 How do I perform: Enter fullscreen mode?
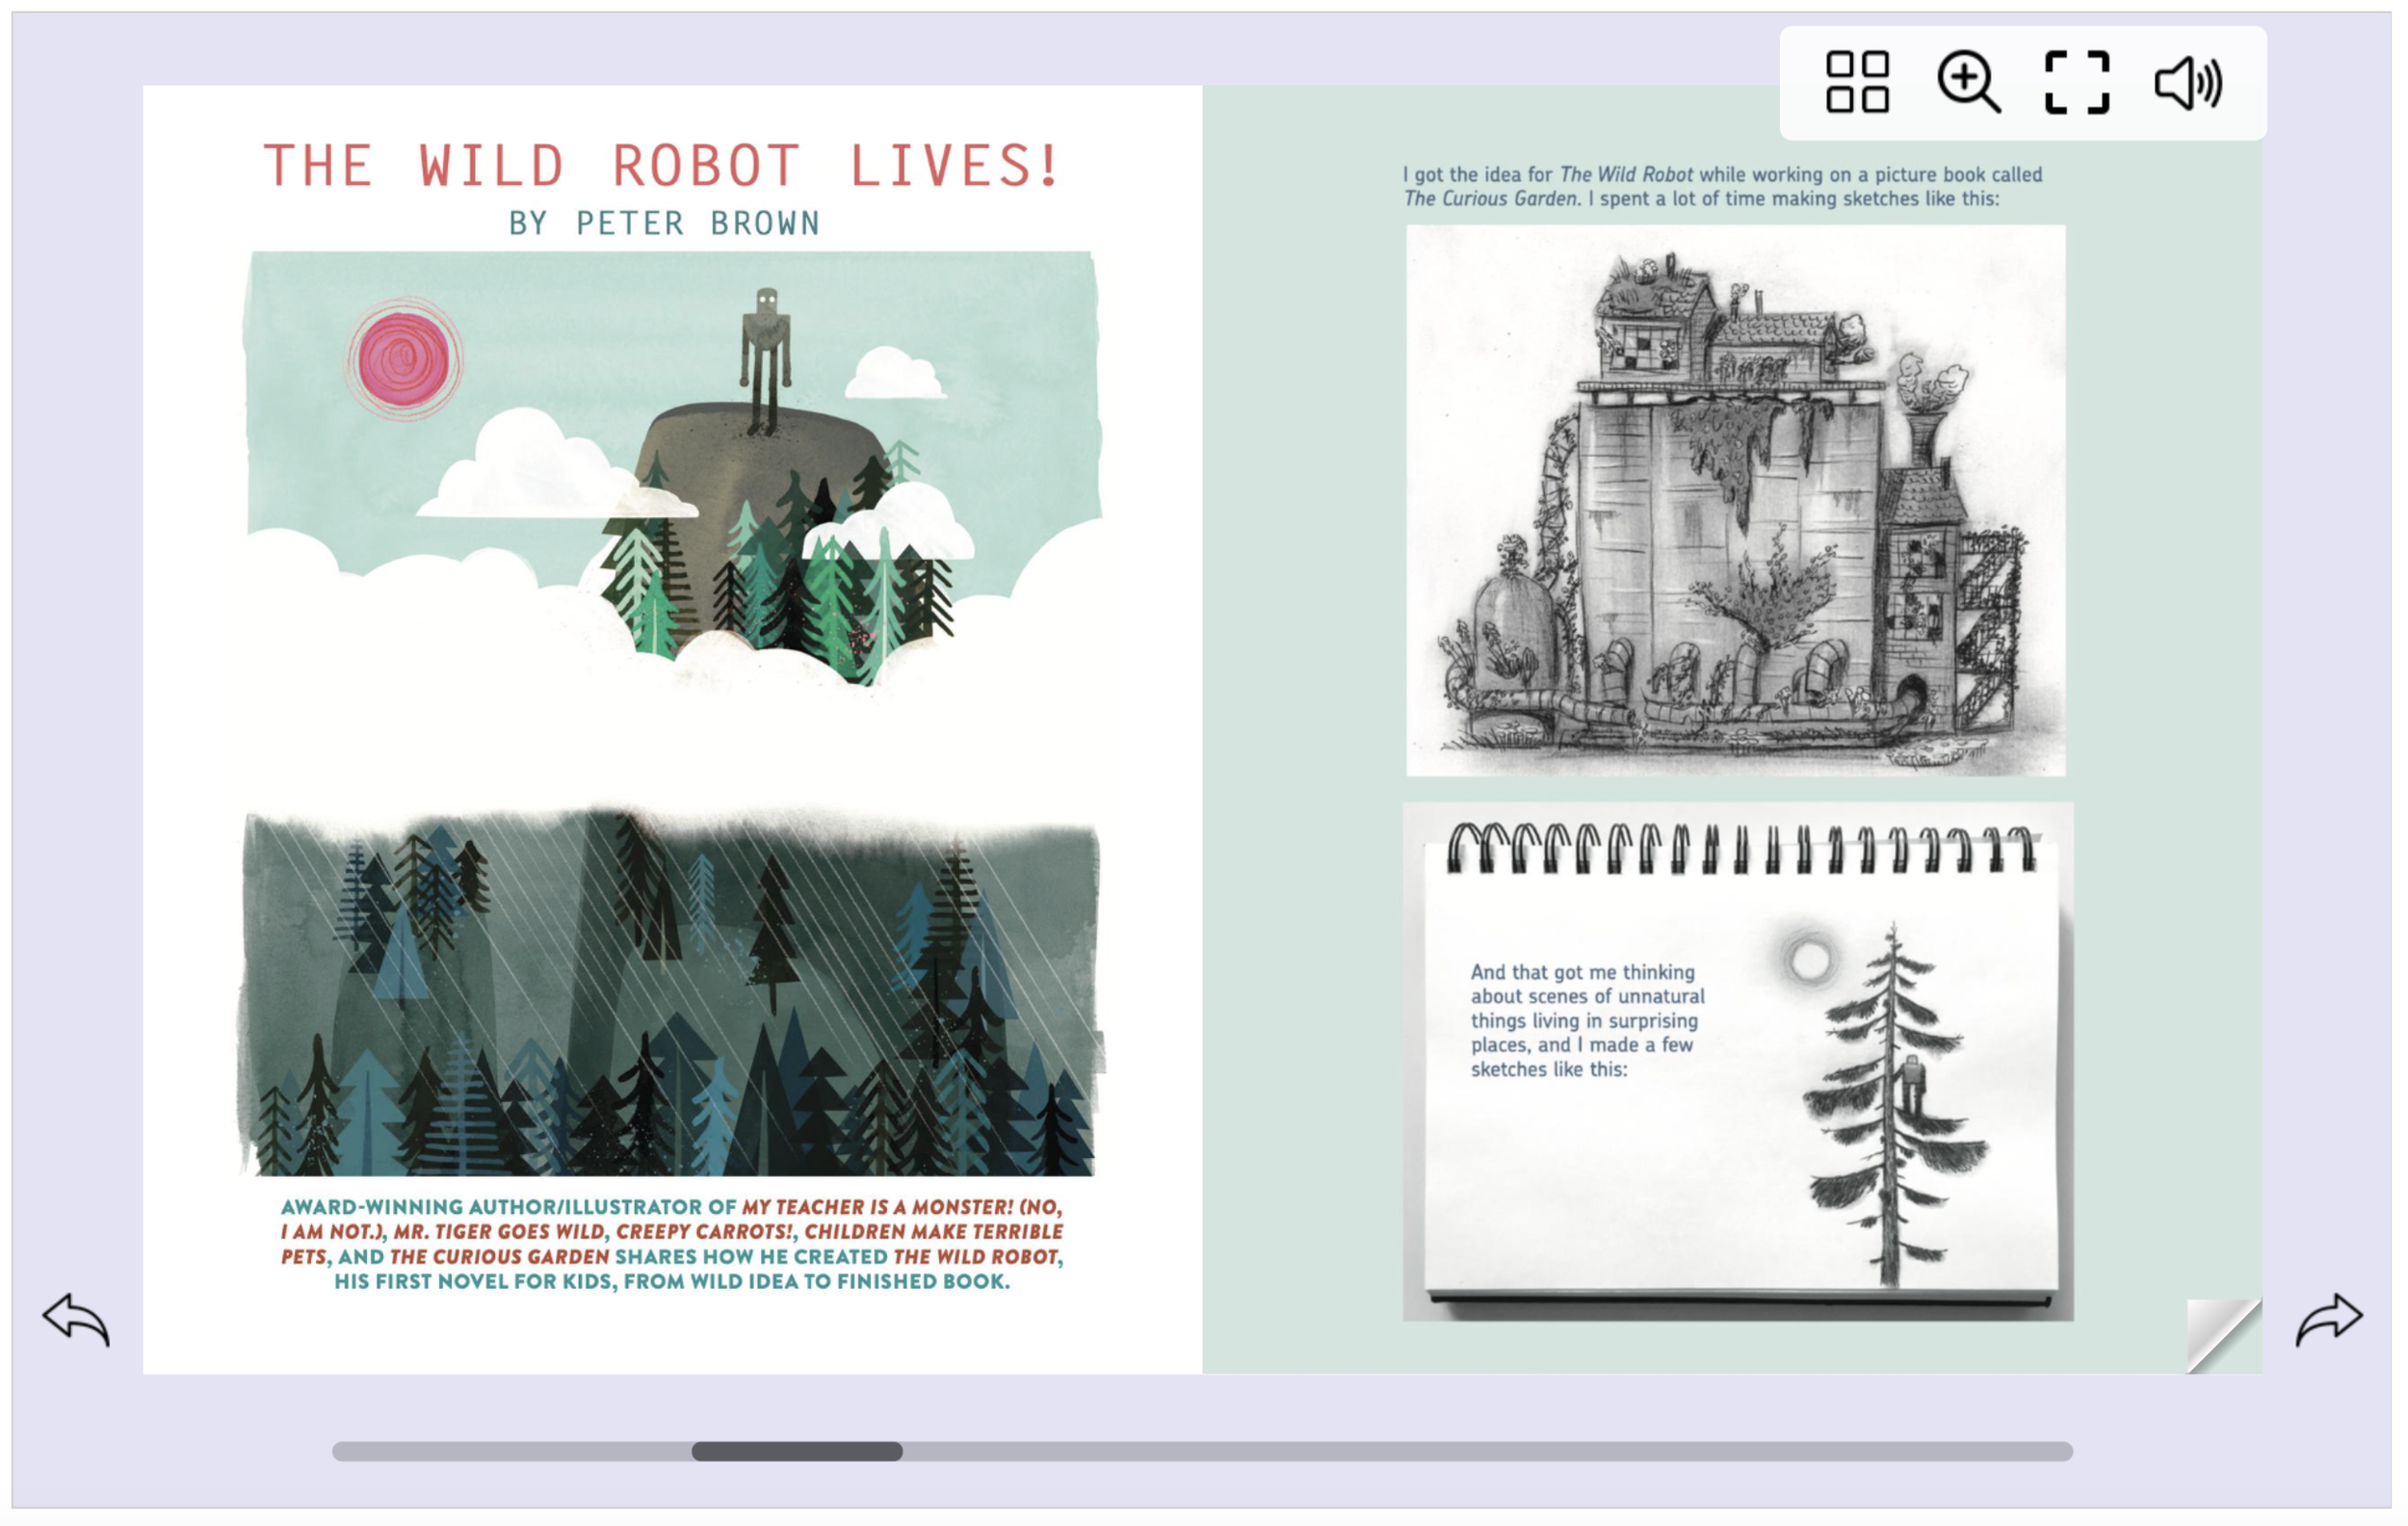point(2077,82)
